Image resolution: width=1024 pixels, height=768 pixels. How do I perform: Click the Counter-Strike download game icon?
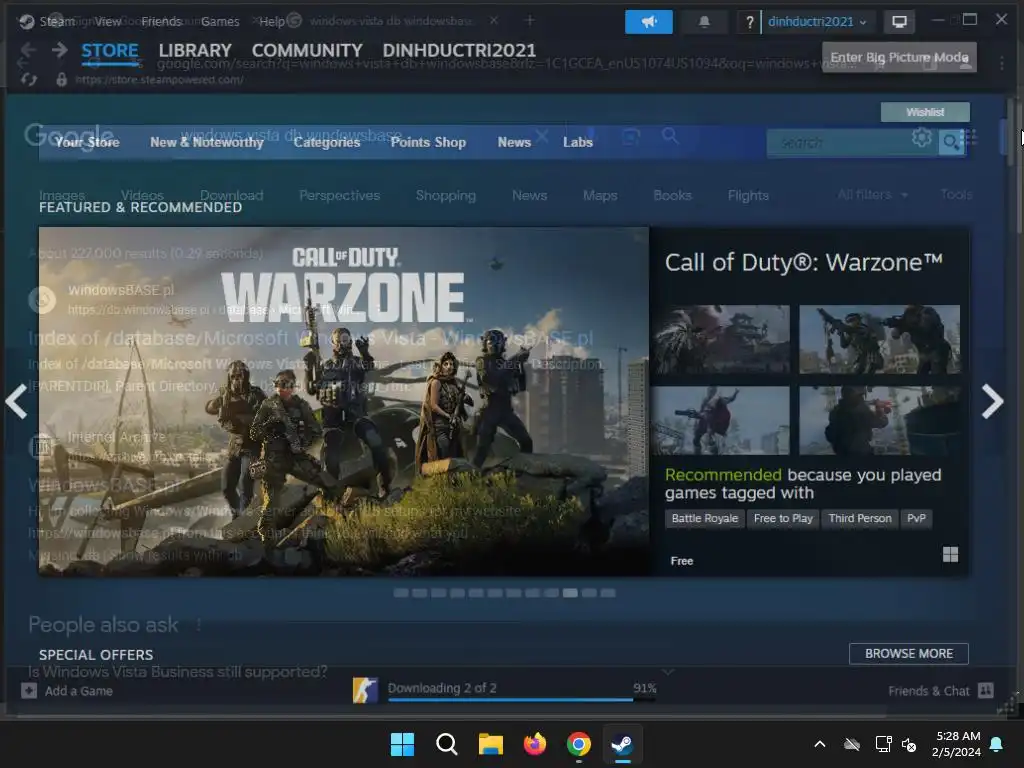click(365, 690)
